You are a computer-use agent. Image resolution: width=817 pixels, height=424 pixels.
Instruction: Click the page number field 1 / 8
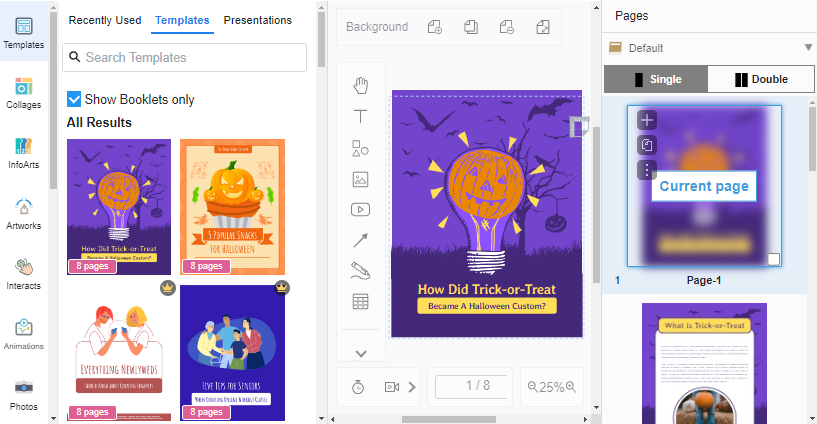point(471,386)
